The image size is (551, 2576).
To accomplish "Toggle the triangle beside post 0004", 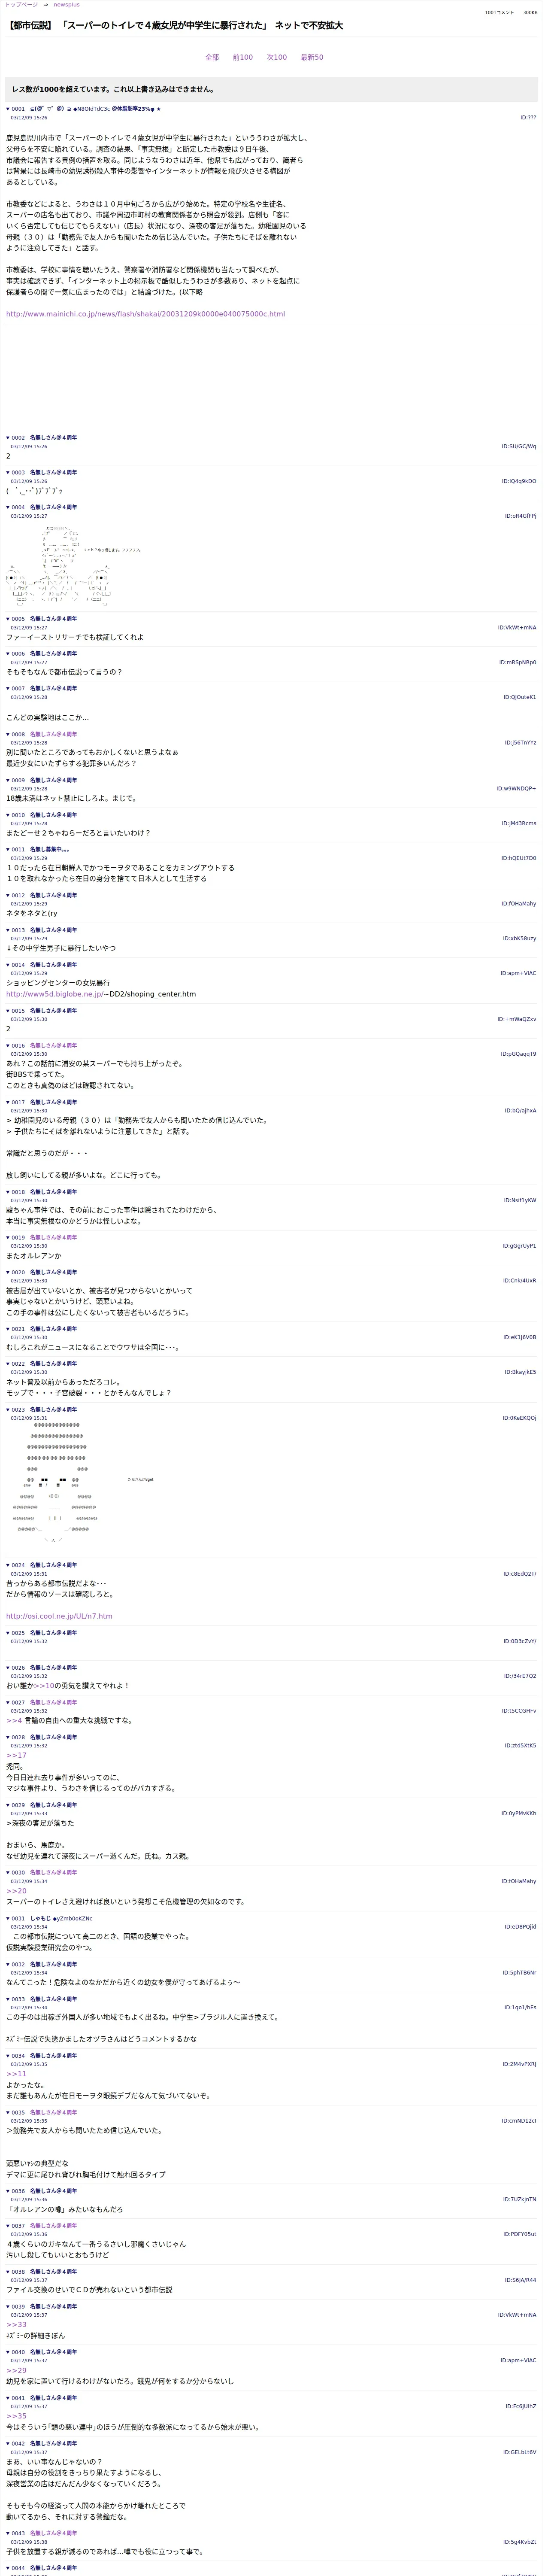I will 8,507.
